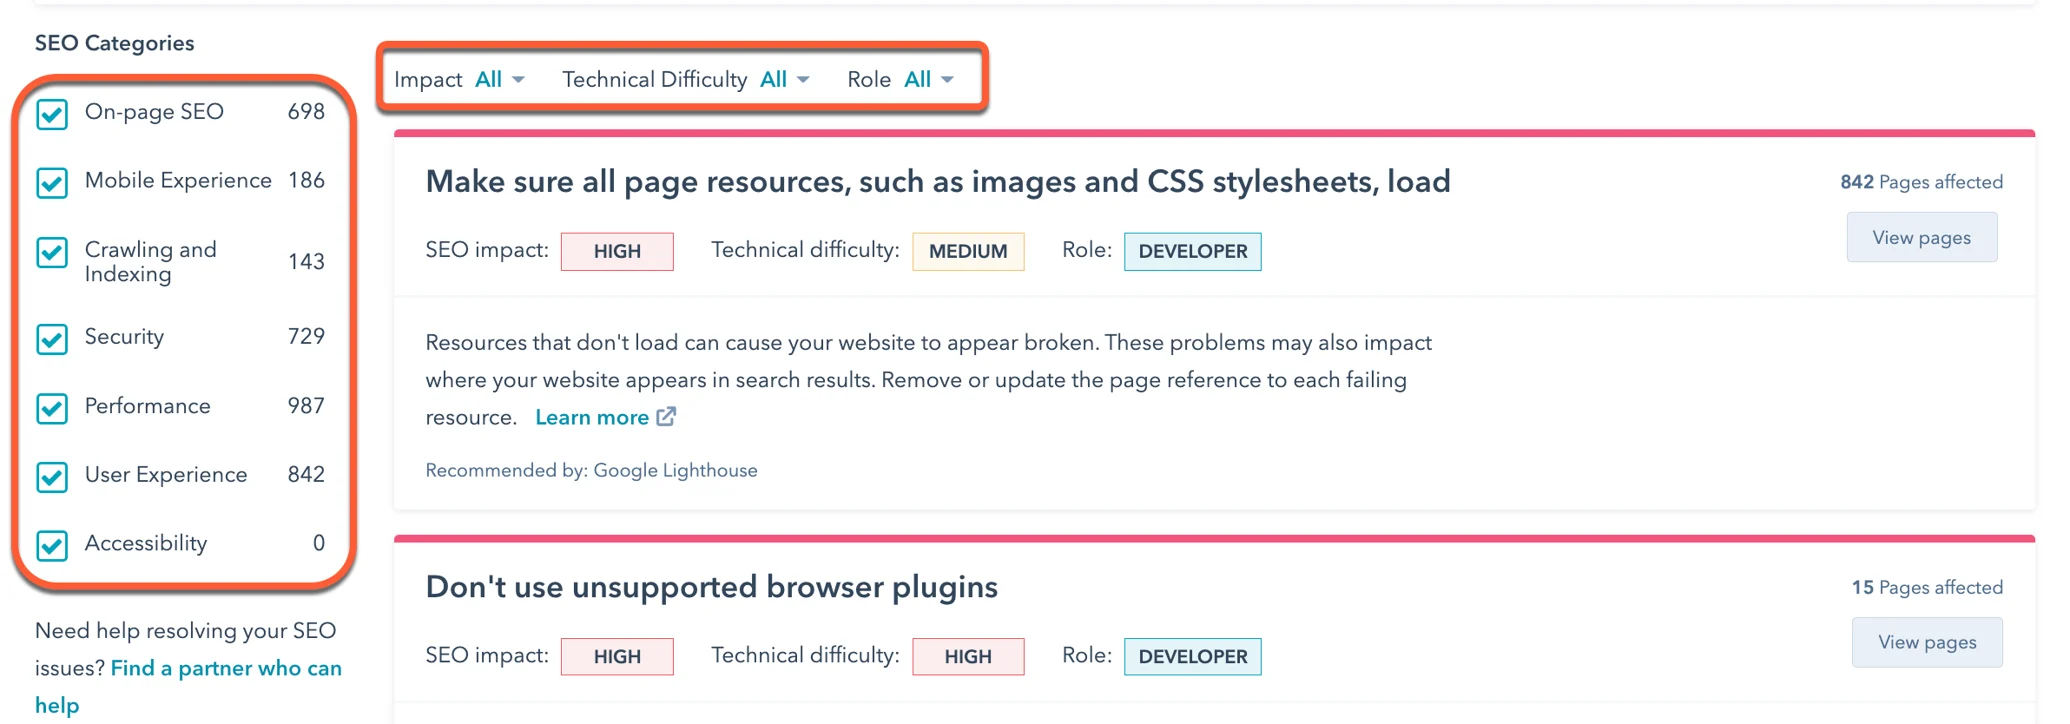Click the unsupported browser plugins heading
The height and width of the screenshot is (724, 2070).
tap(711, 587)
